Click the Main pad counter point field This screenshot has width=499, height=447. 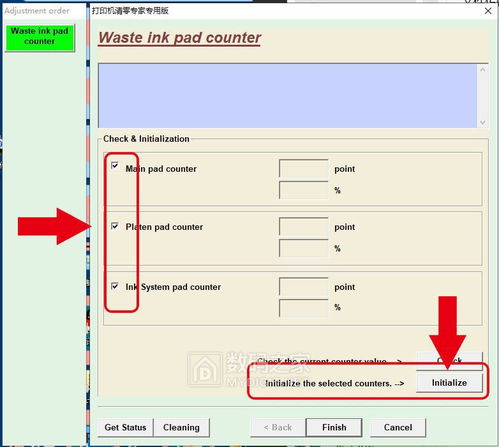[304, 168]
